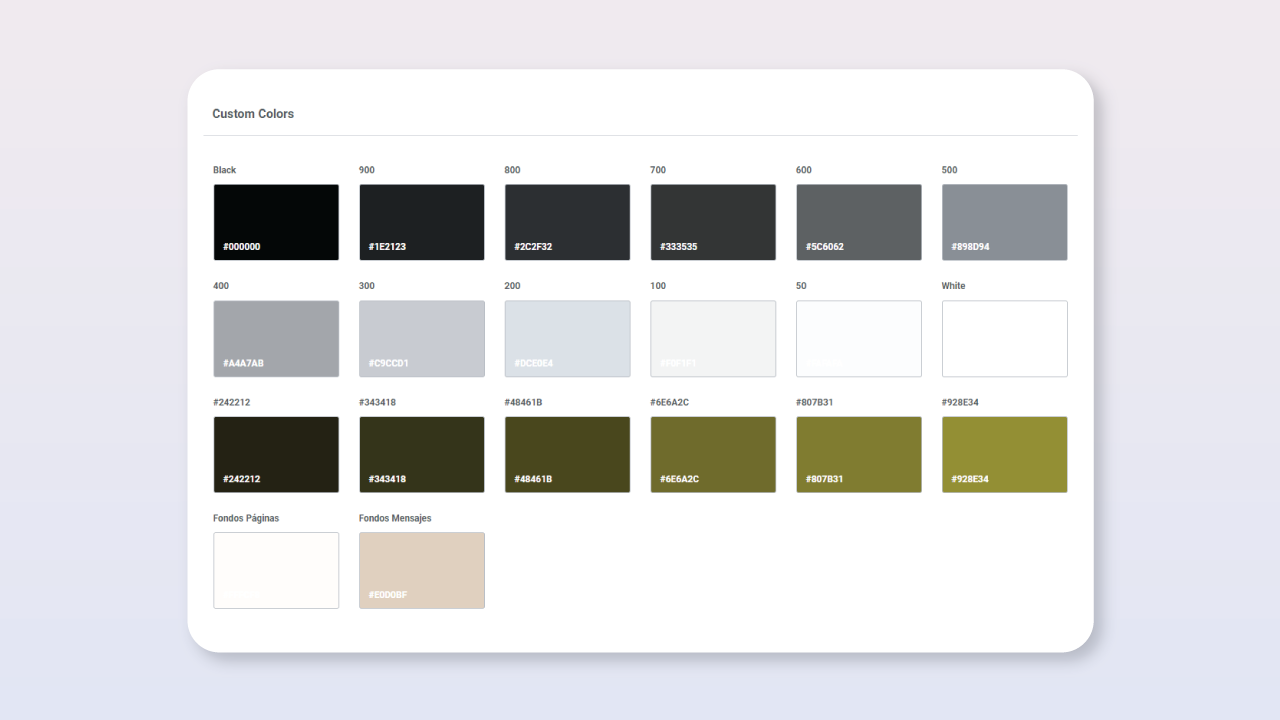
Task: Click the '#1E2123' hex code text
Action: tap(387, 247)
